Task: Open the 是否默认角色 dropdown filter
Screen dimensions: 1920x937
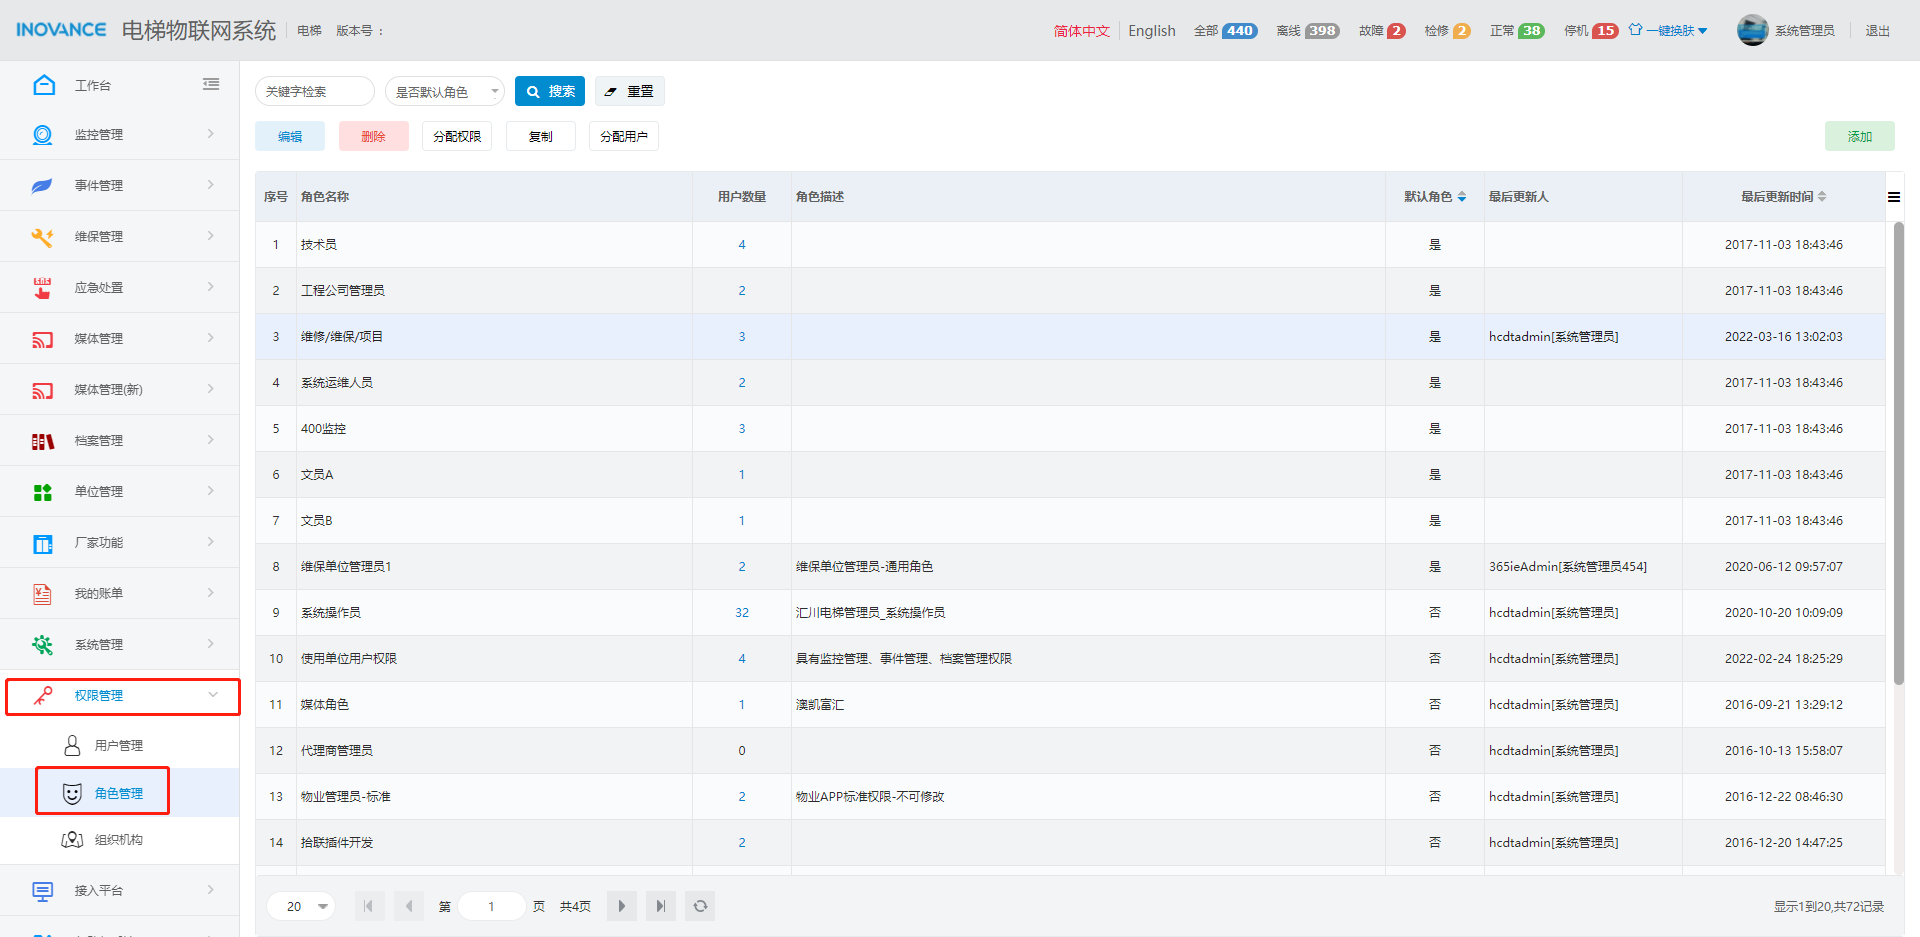Action: coord(445,92)
